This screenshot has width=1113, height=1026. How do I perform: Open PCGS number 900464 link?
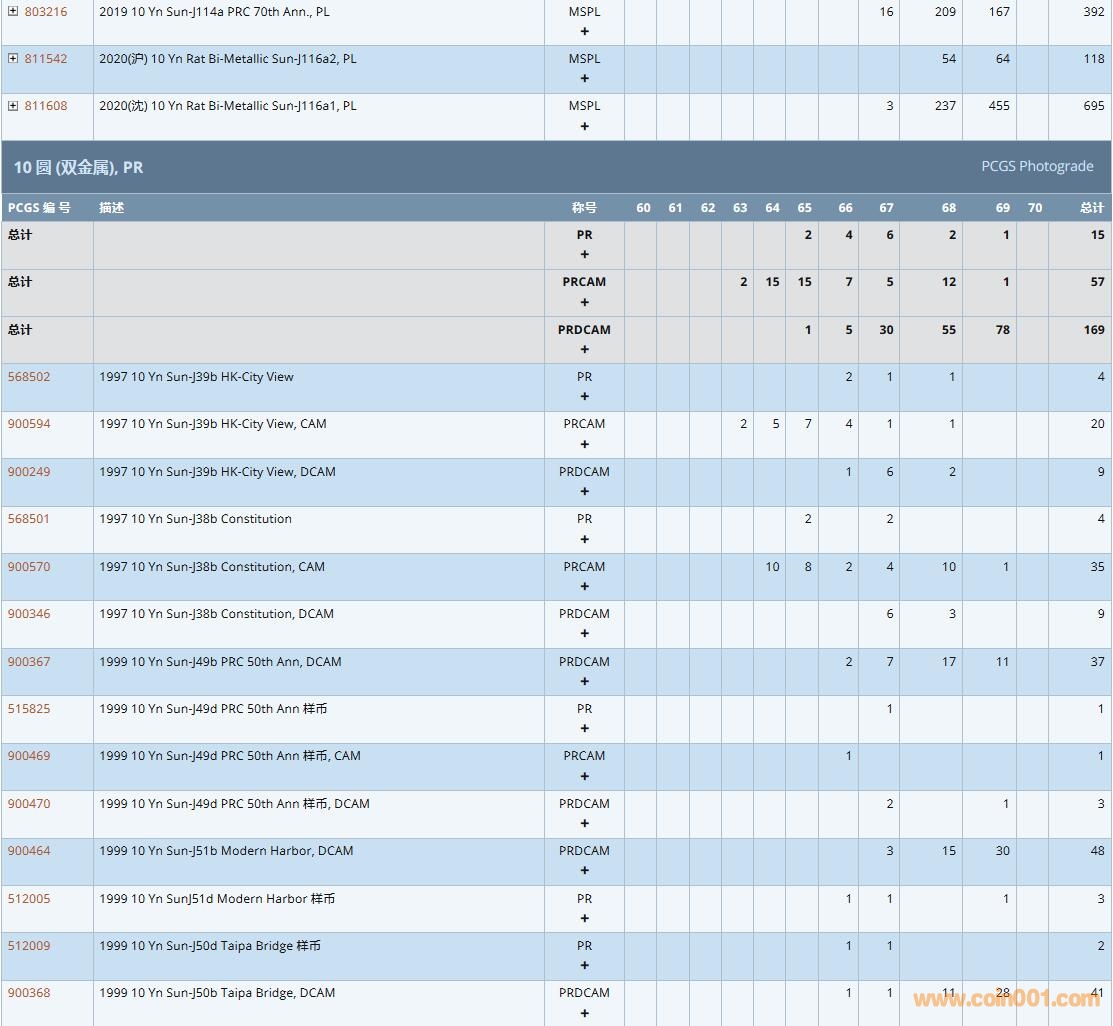(29, 851)
